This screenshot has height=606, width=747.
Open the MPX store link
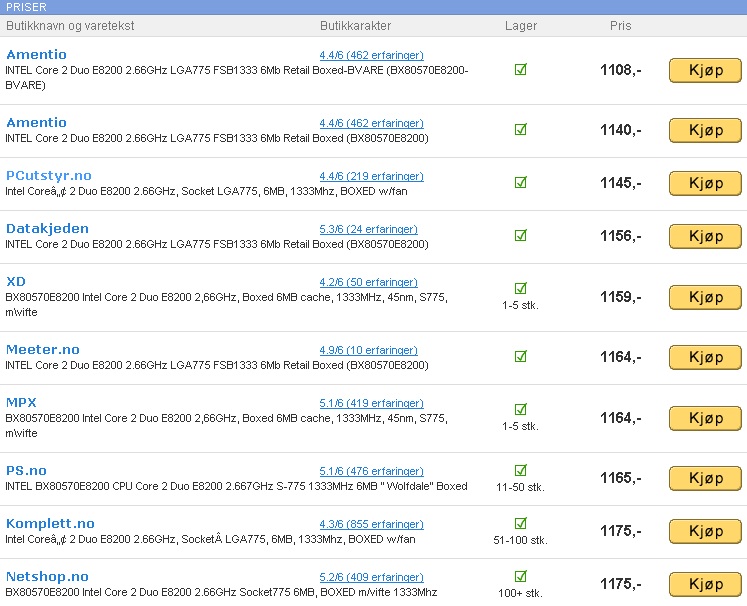click(x=21, y=403)
